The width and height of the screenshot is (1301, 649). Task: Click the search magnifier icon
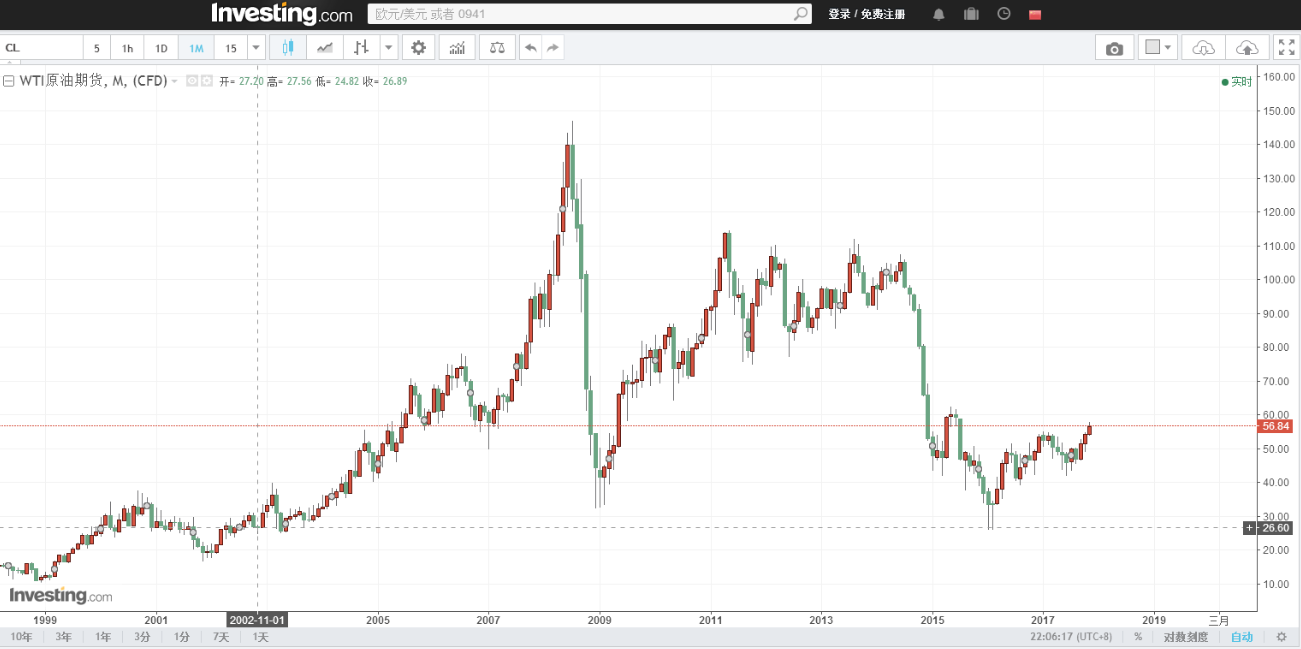click(x=801, y=14)
